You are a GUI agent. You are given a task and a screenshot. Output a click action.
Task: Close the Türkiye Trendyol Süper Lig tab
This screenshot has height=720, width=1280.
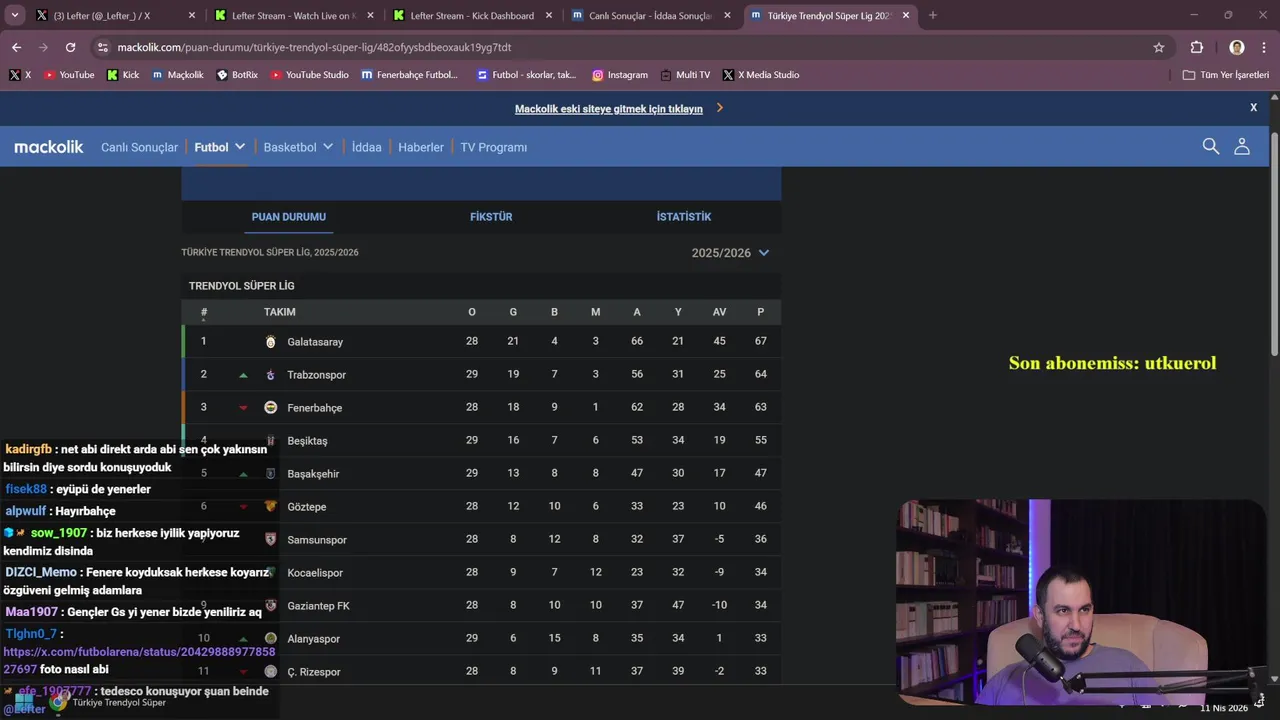click(906, 16)
